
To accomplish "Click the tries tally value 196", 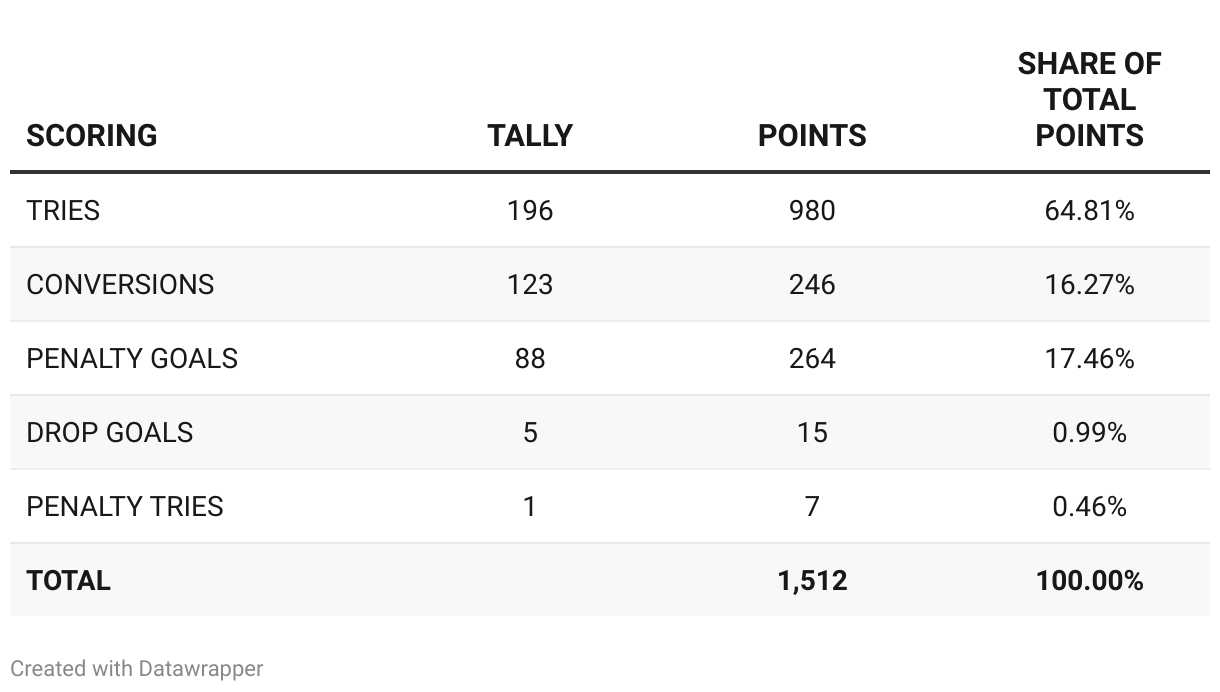I will click(529, 211).
